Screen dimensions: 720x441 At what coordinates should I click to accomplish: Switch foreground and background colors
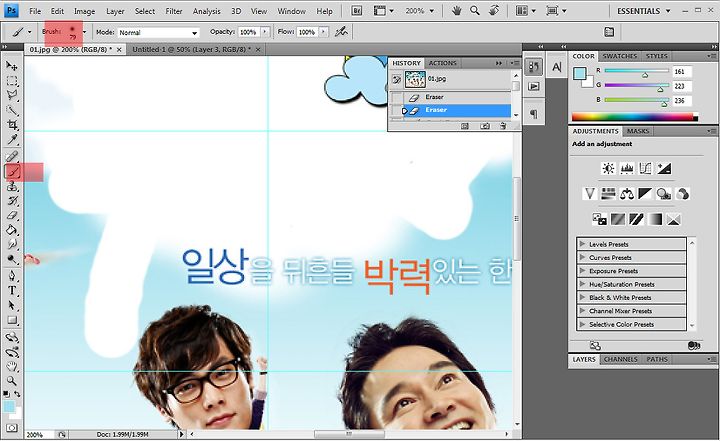(17, 394)
